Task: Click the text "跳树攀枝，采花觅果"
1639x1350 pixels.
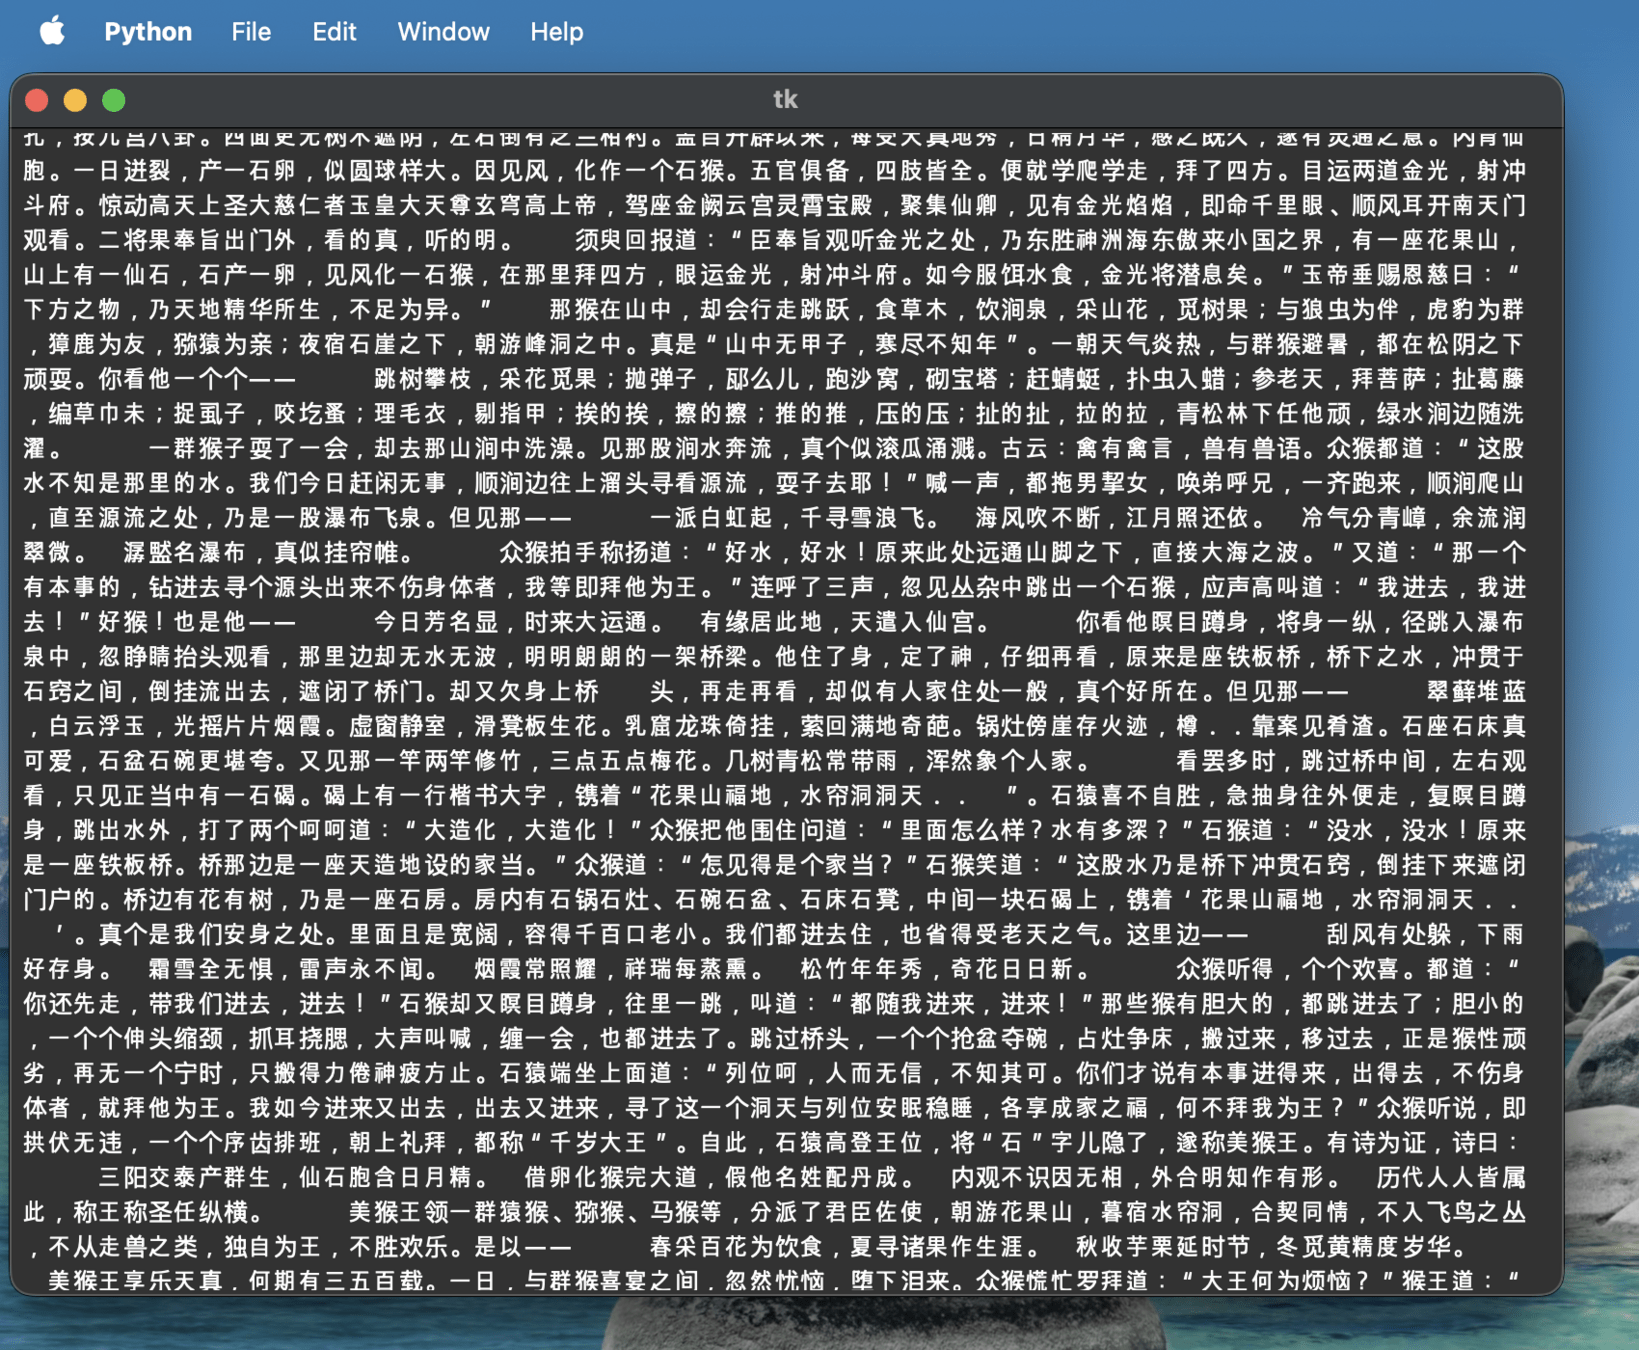Action: tap(486, 379)
